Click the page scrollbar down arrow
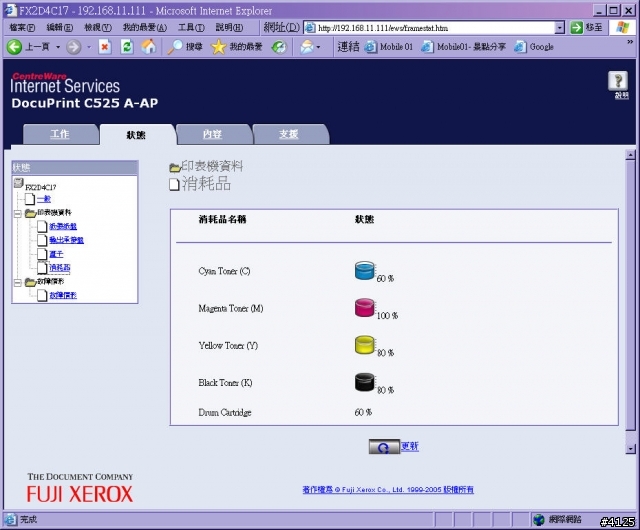The width and height of the screenshot is (640, 530). [x=631, y=449]
